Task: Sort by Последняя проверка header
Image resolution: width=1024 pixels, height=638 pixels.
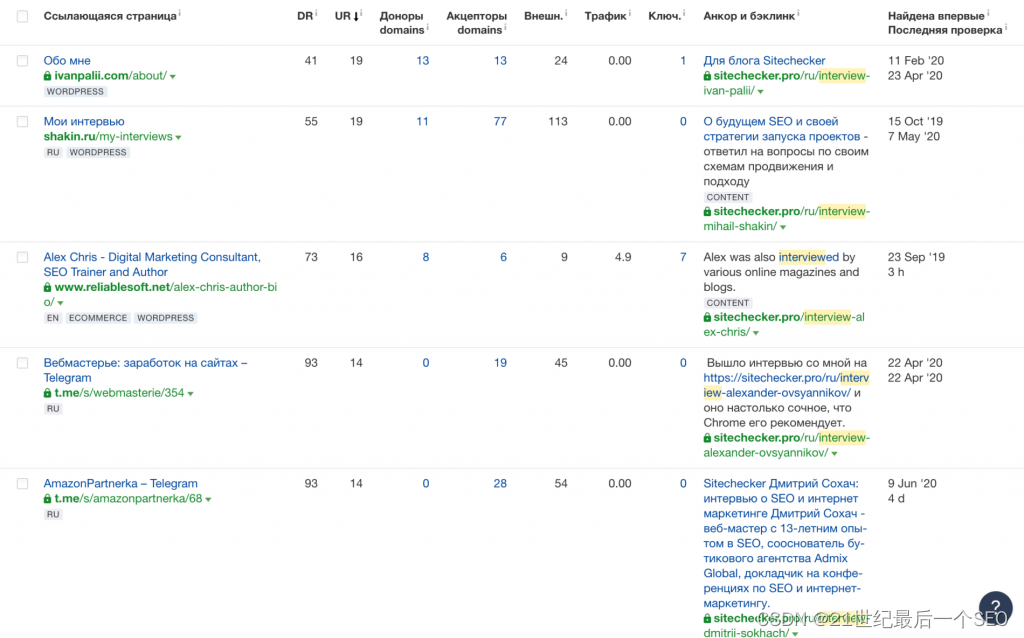Action: pyautogui.click(x=944, y=30)
